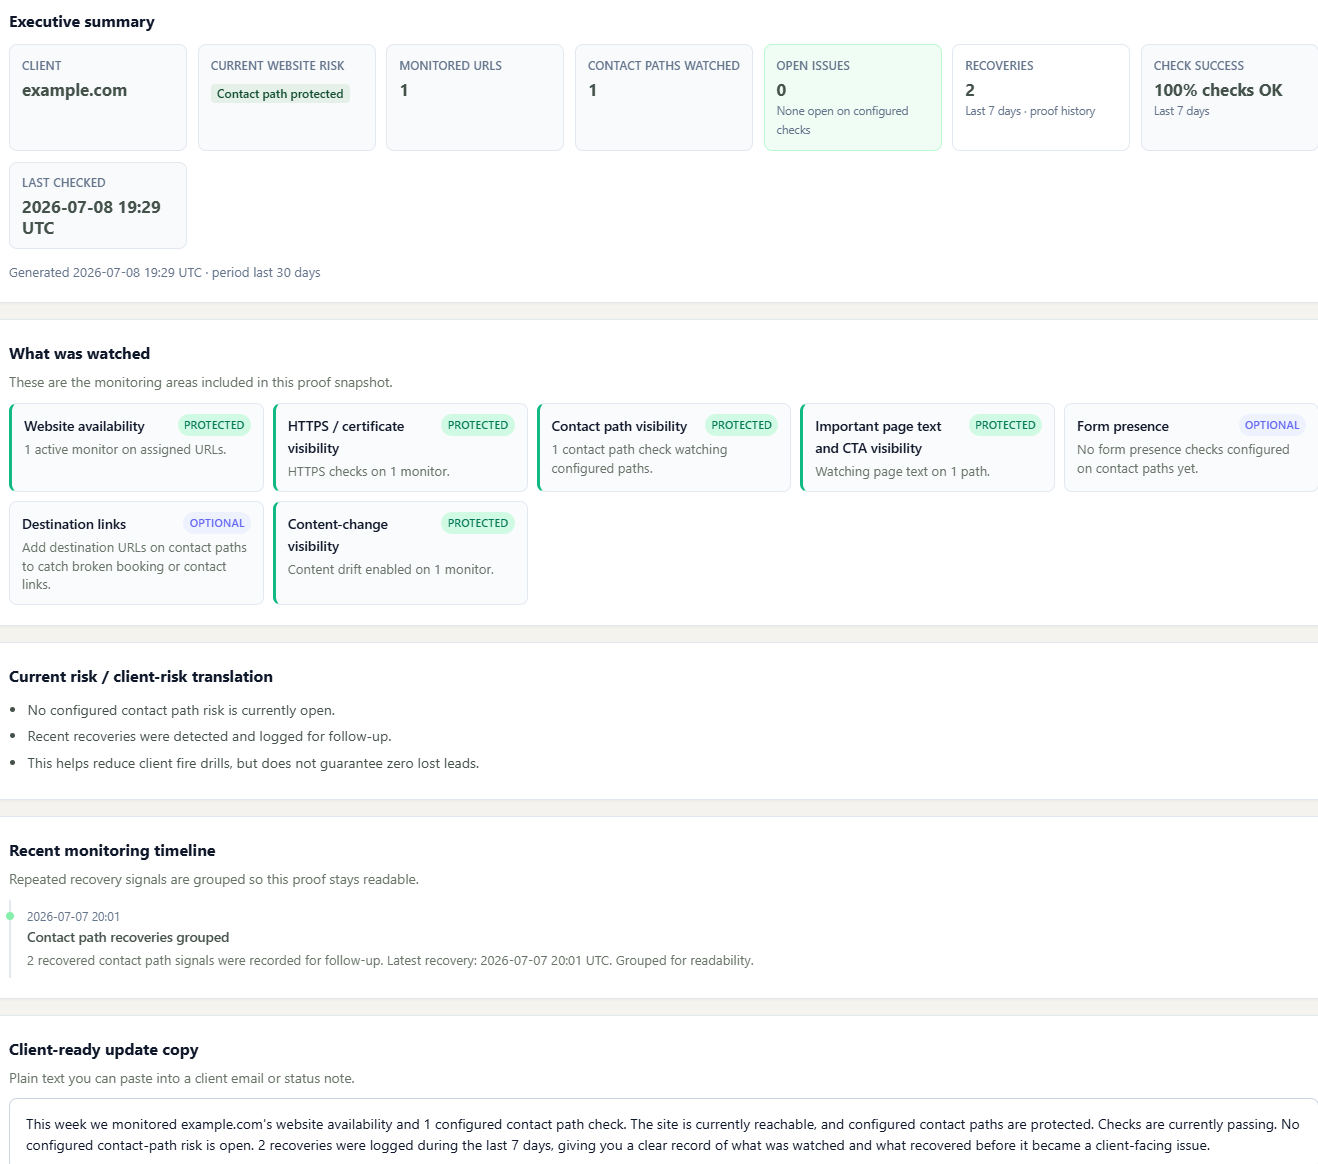Click the 'Contact Paths Watched' heading

point(663,66)
